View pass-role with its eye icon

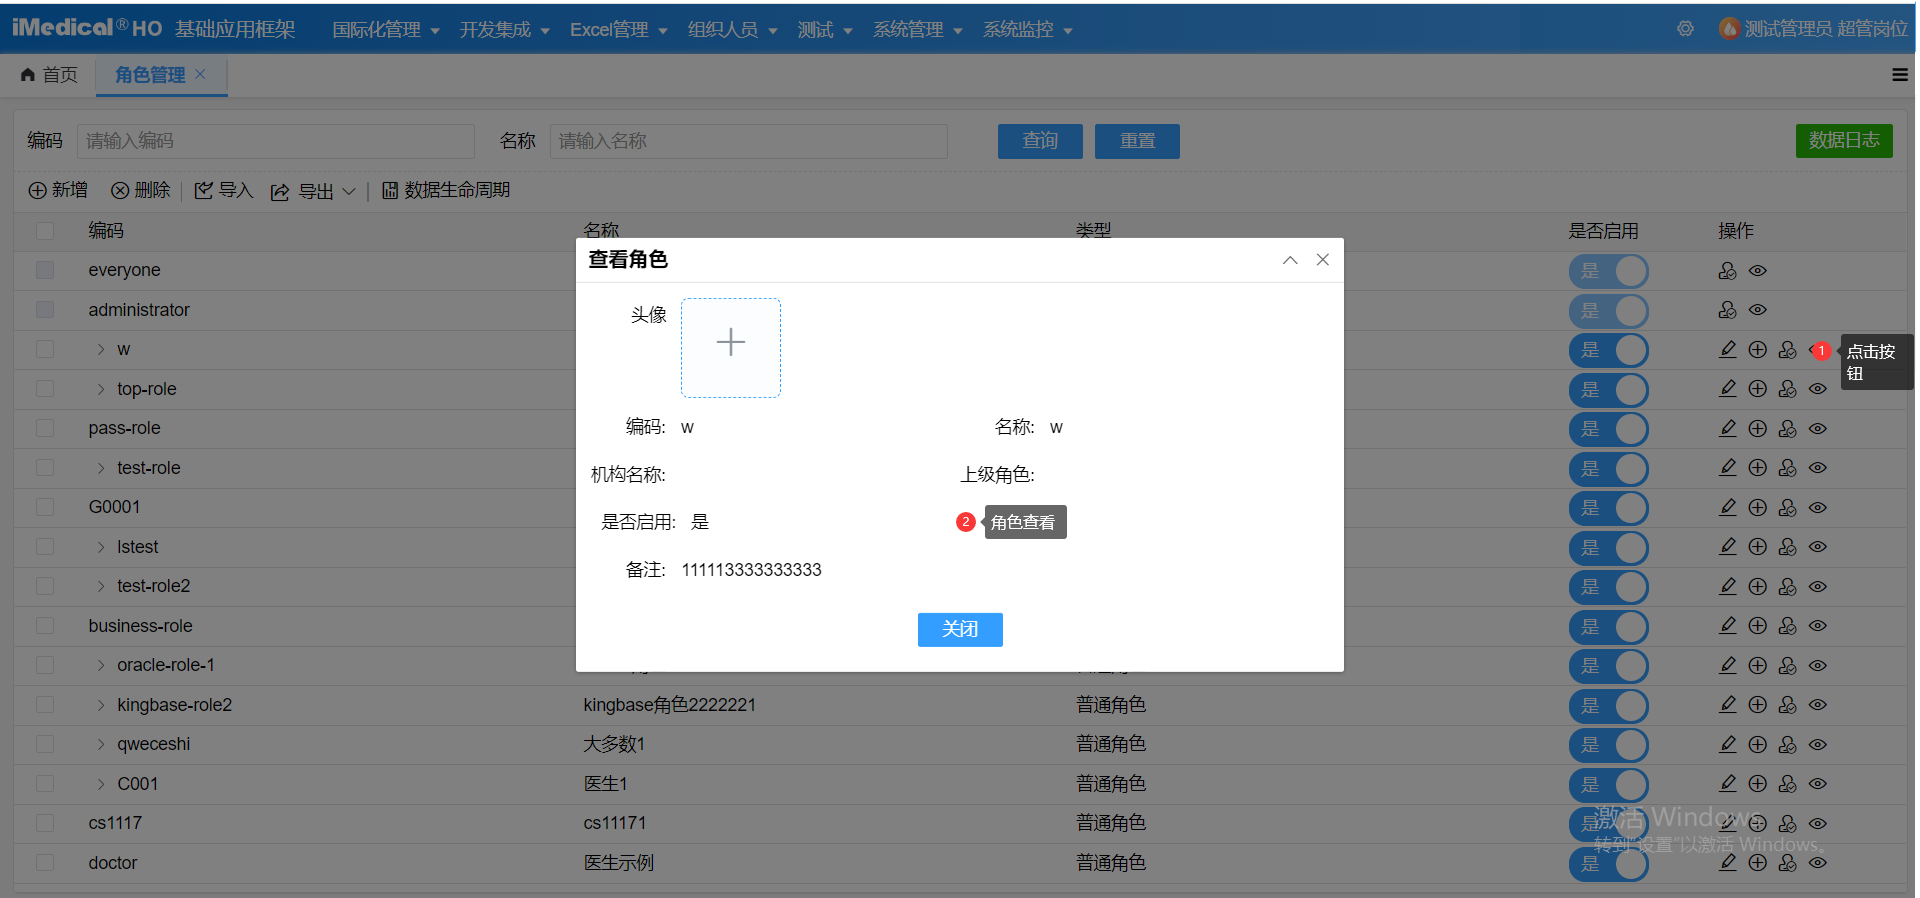1818,428
